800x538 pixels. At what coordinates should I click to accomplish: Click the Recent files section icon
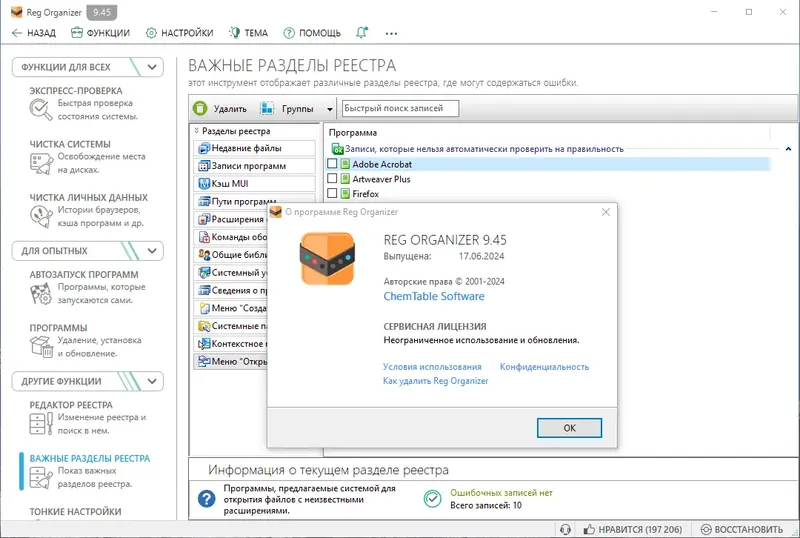pos(204,148)
